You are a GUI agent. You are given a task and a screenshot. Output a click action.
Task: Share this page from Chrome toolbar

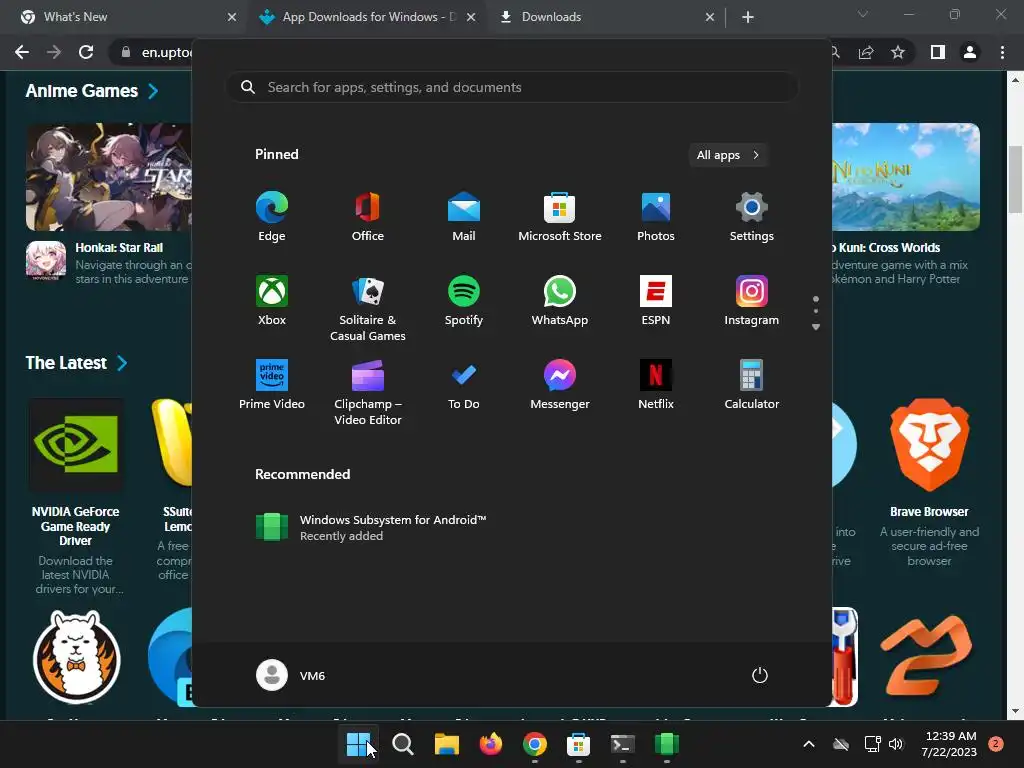pyautogui.click(x=866, y=52)
